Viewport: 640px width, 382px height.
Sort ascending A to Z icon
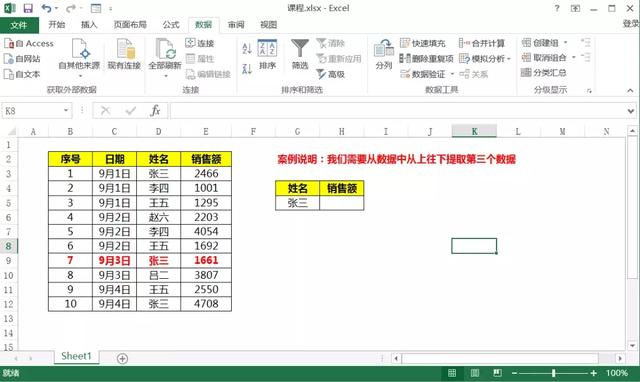[247, 48]
